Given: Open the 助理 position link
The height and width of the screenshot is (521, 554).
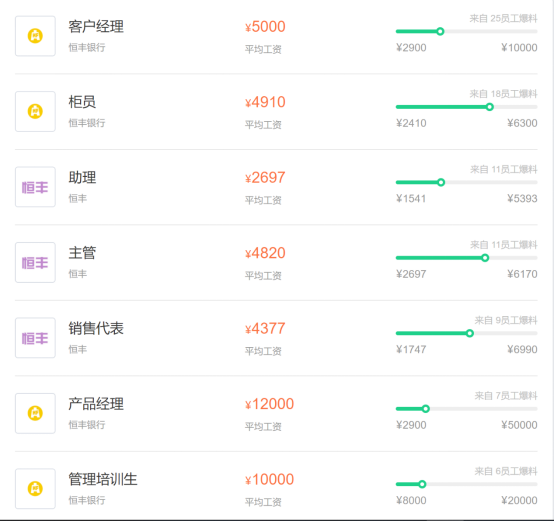Looking at the screenshot, I should click(x=82, y=177).
